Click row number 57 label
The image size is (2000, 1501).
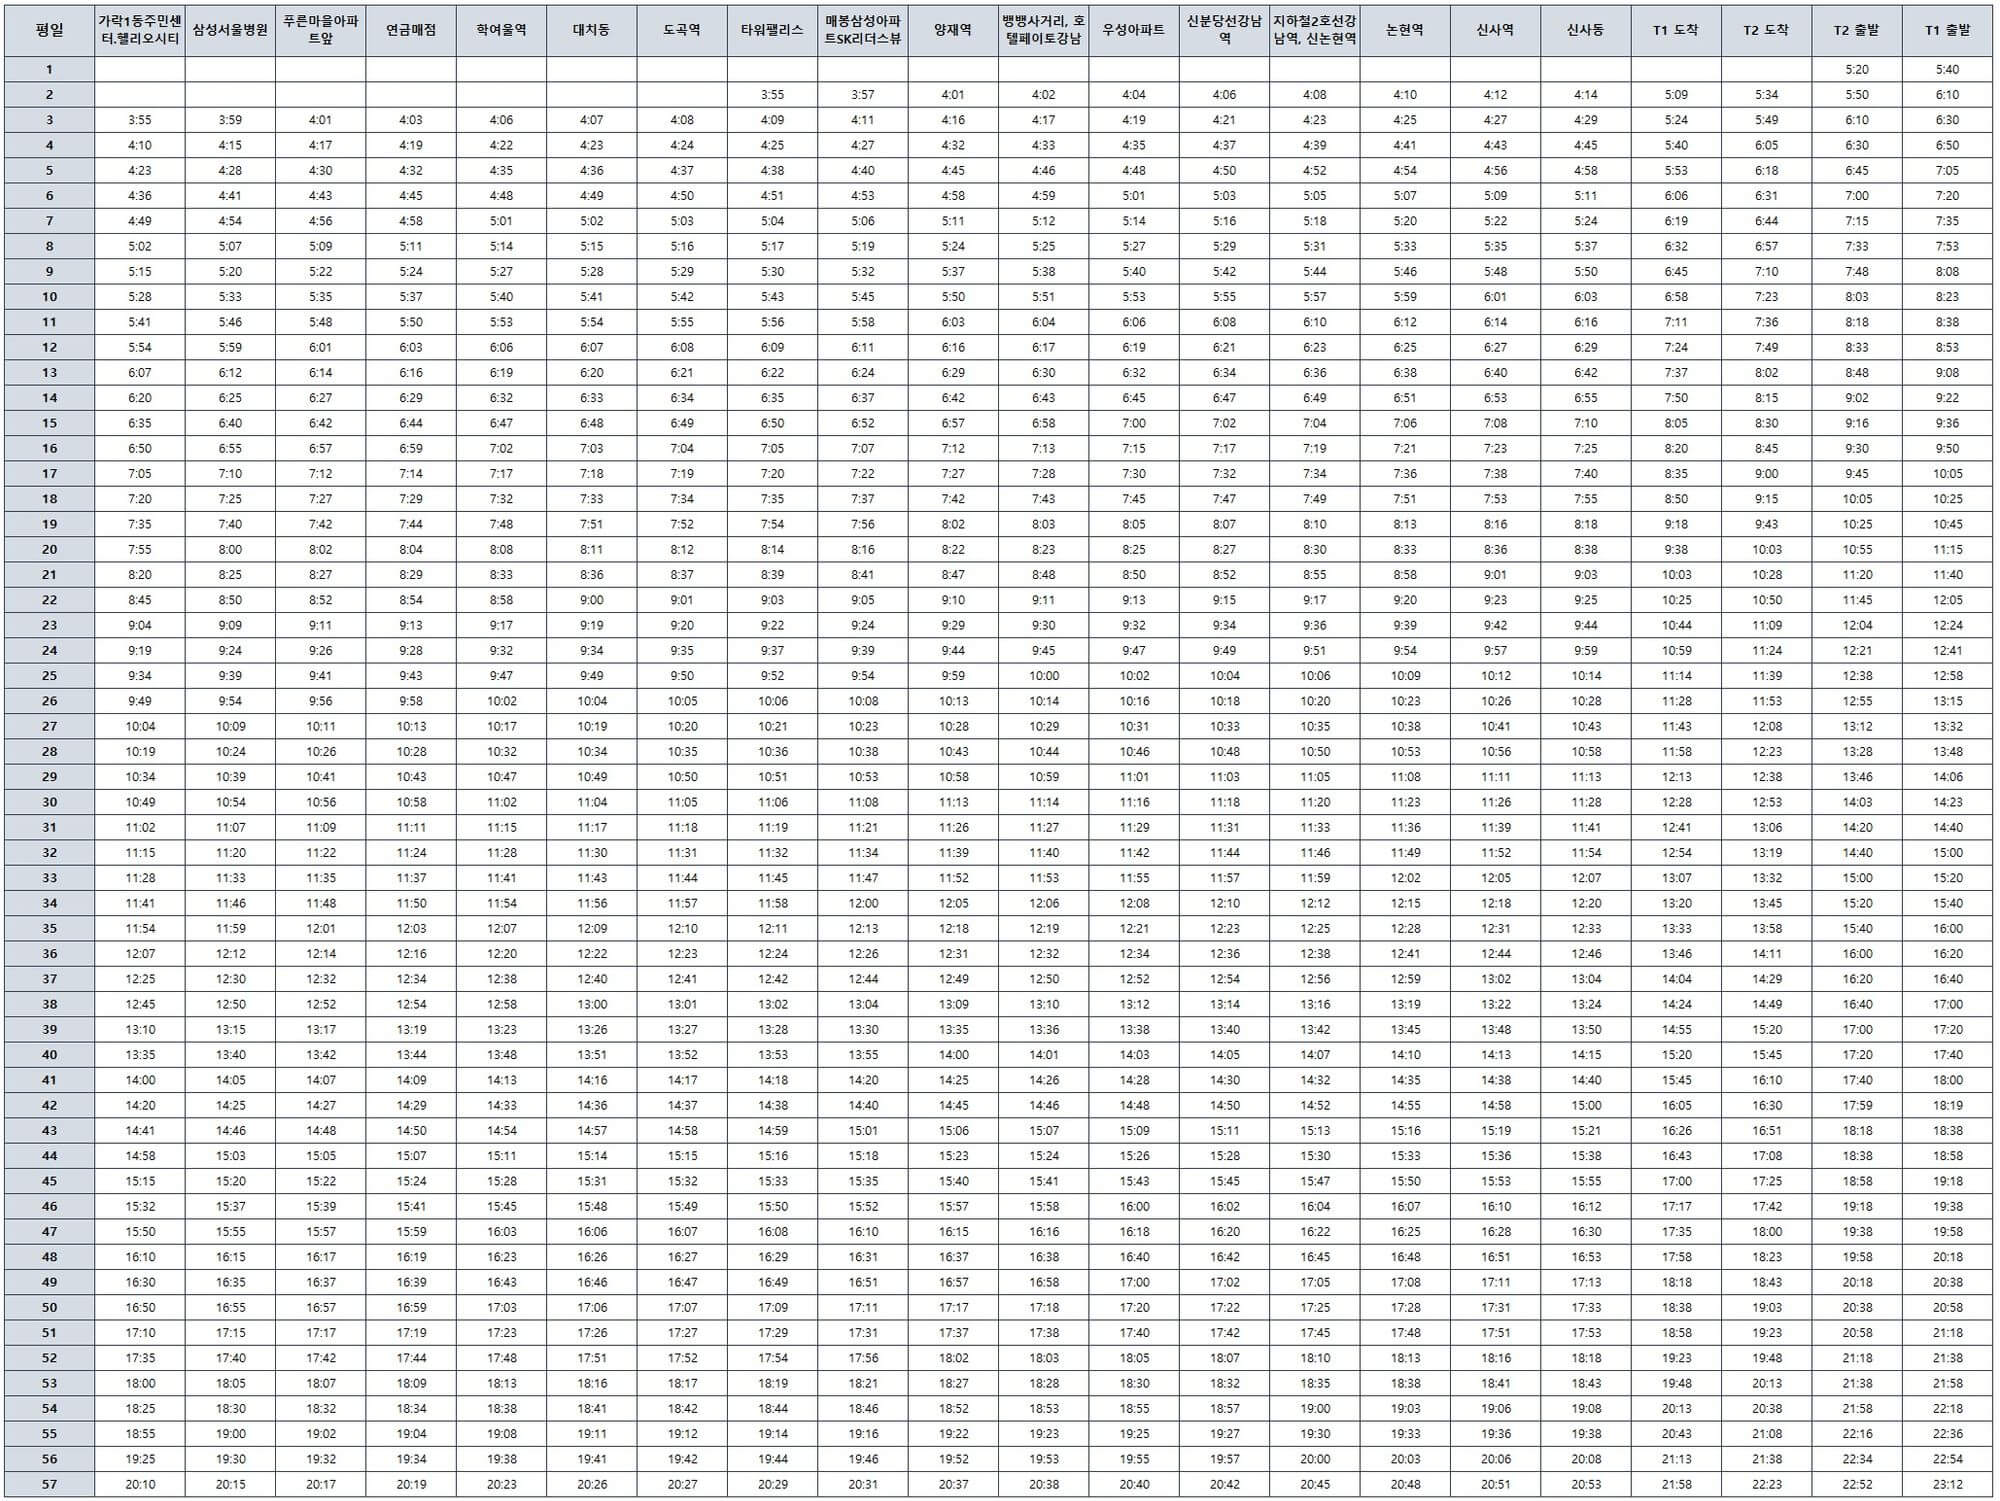[49, 1484]
